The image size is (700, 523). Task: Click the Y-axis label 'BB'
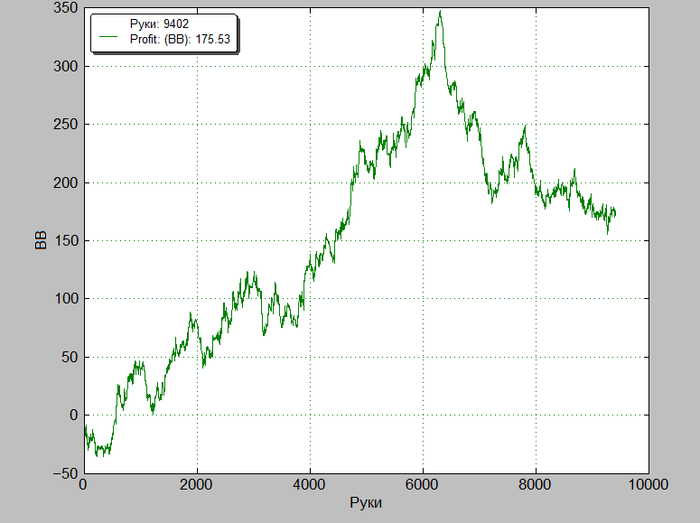[x=40, y=240]
